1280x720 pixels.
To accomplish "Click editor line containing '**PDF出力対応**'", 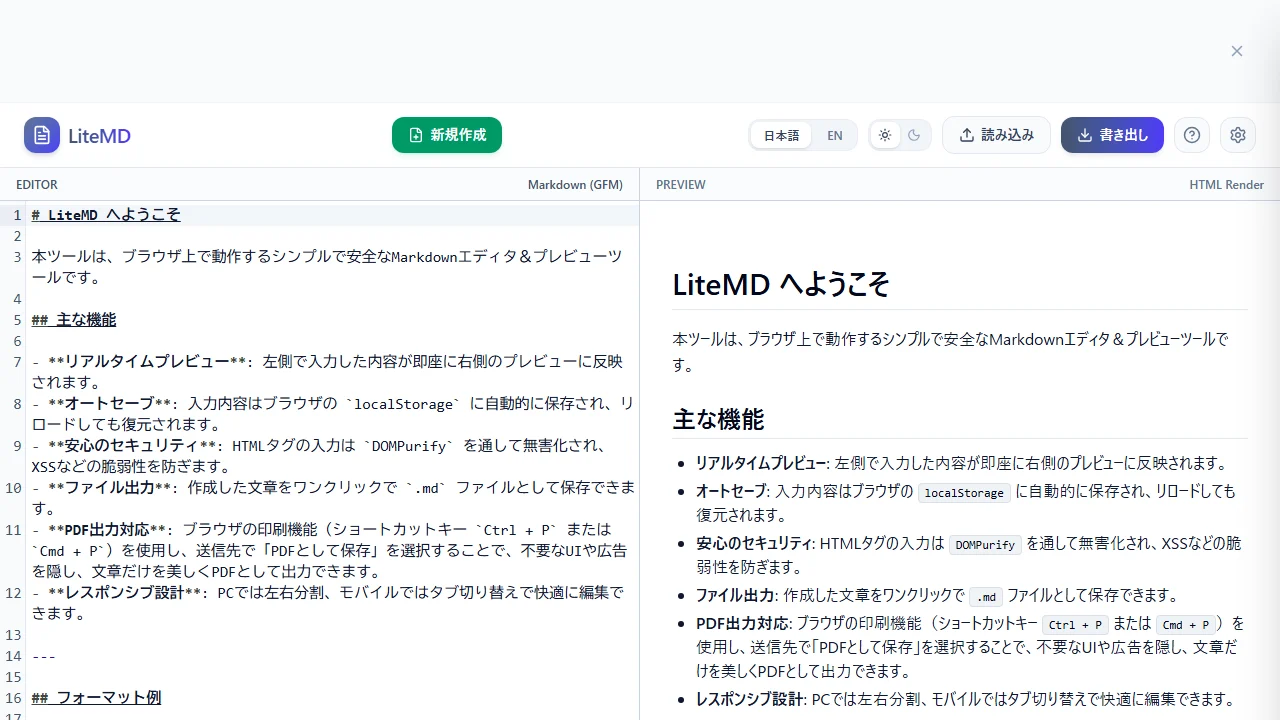I will [x=330, y=551].
